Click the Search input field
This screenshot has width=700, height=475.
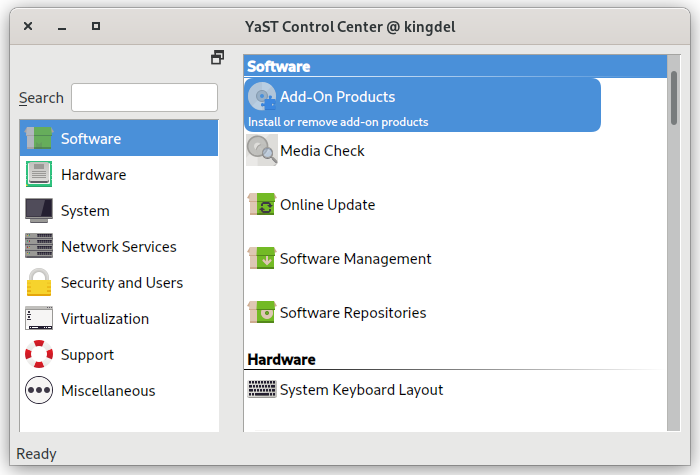coord(144,97)
